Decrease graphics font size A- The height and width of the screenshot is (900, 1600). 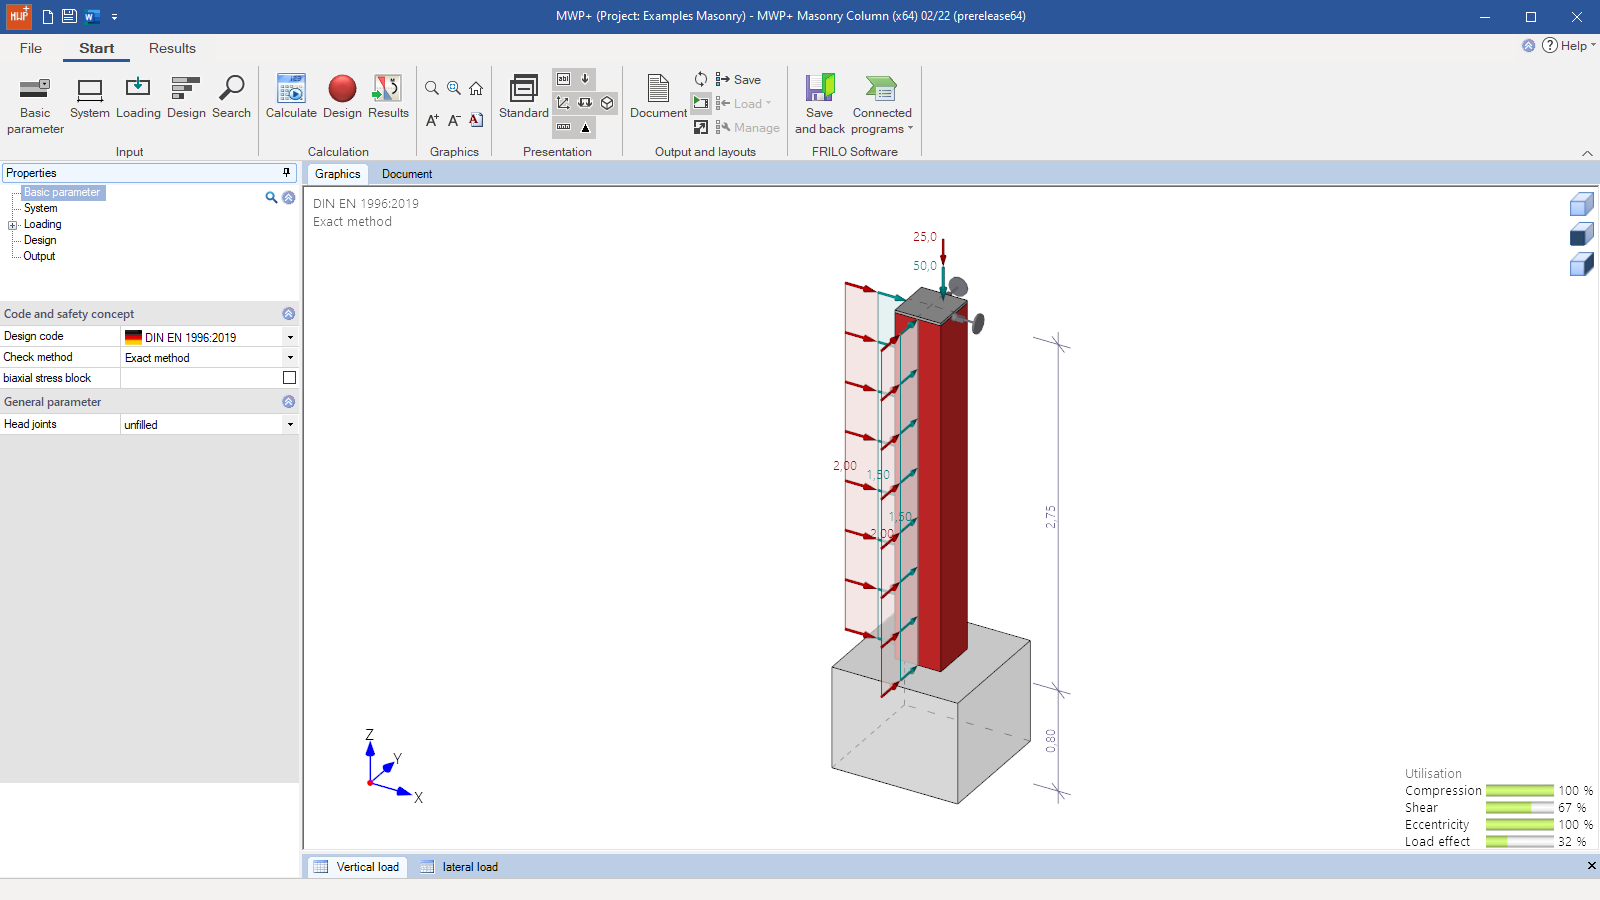[x=454, y=120]
